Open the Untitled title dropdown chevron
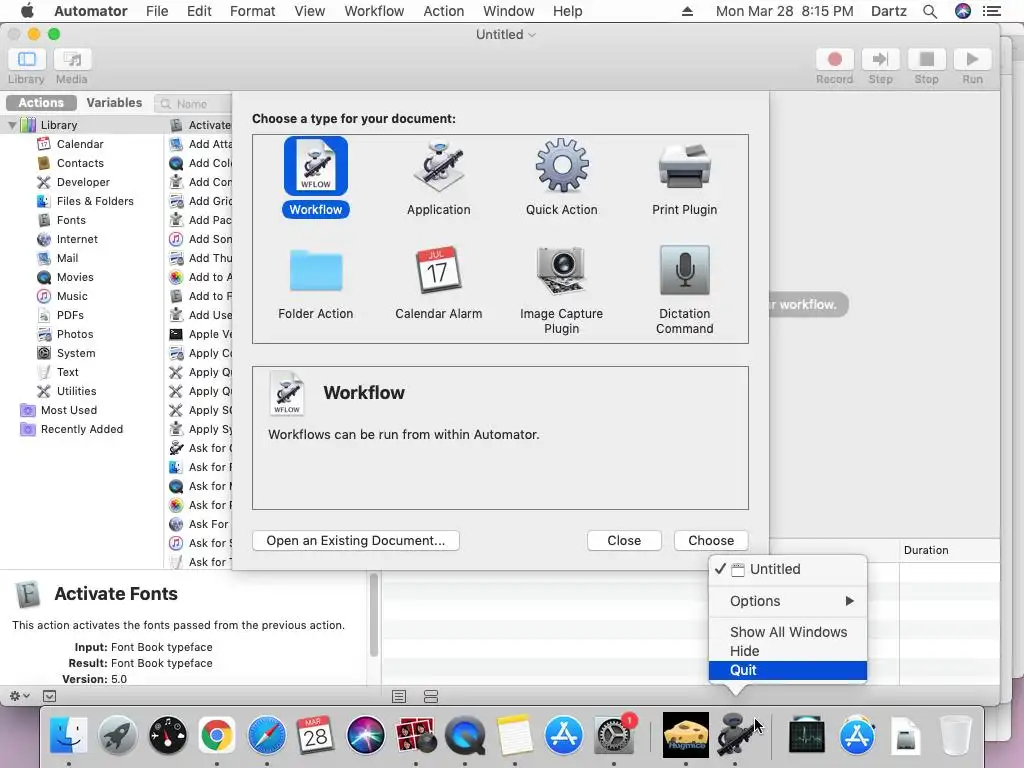The height and width of the screenshot is (768, 1024). 532,35
